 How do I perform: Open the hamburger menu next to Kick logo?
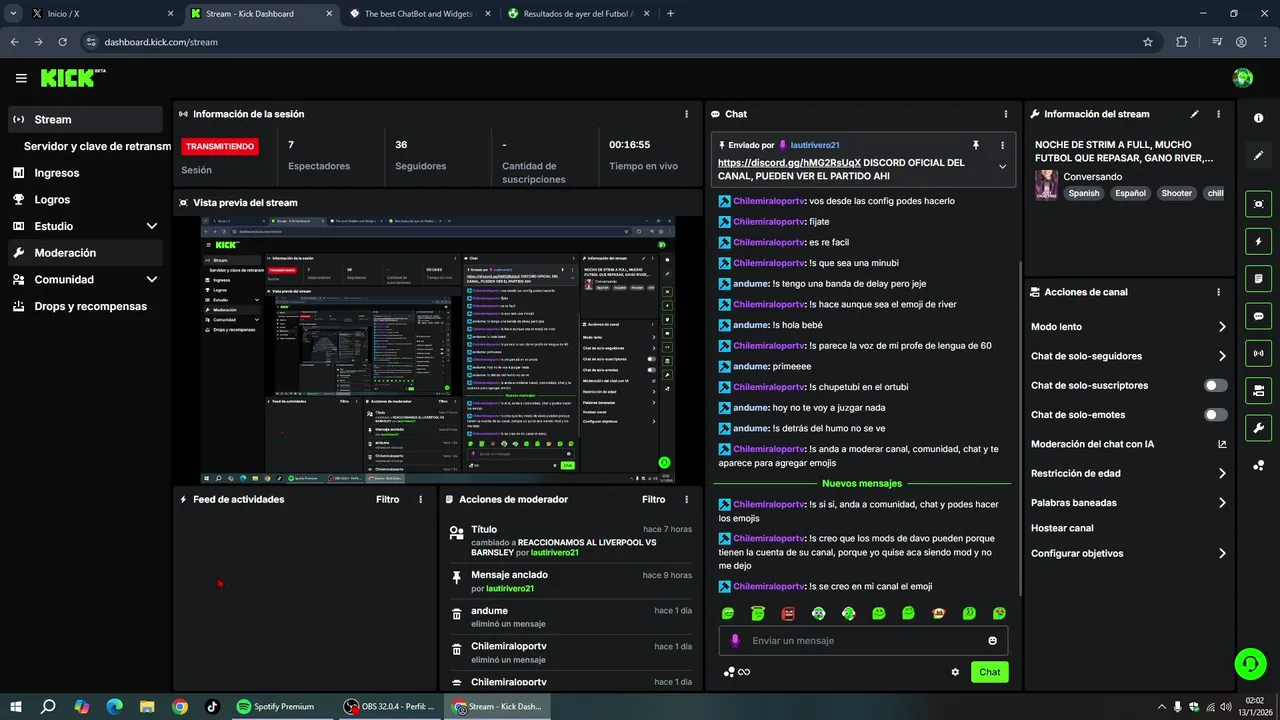click(x=21, y=78)
